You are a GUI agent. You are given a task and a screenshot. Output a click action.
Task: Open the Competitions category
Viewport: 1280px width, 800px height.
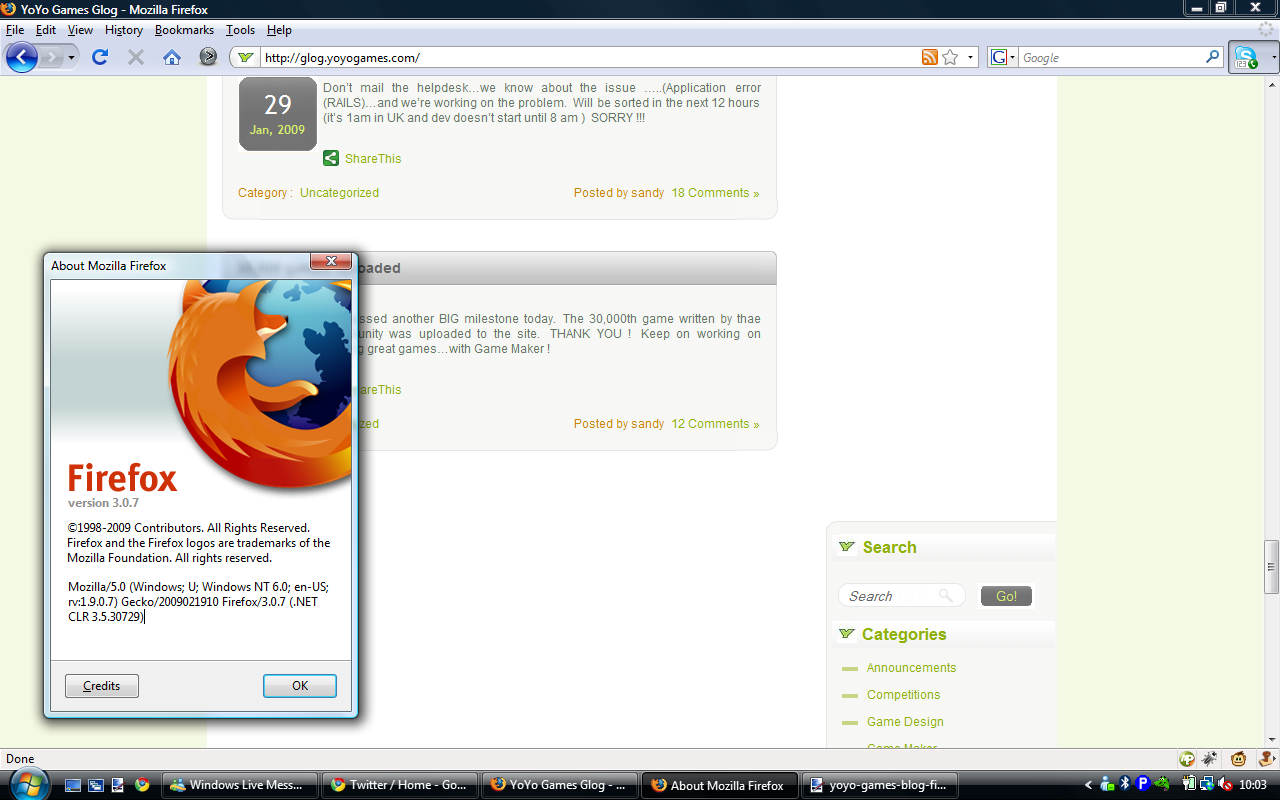pyautogui.click(x=903, y=695)
